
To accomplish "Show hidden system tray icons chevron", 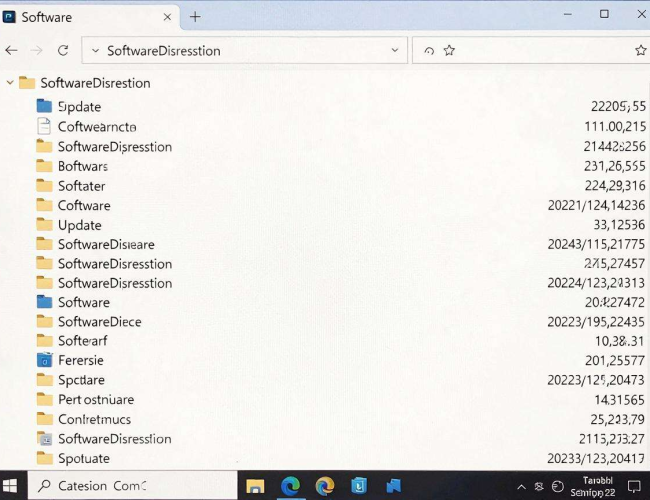I will click(x=521, y=487).
